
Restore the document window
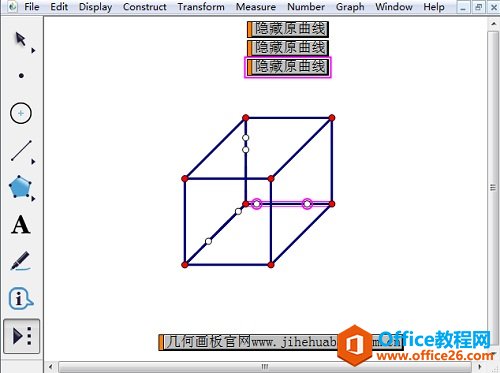coord(478,7)
